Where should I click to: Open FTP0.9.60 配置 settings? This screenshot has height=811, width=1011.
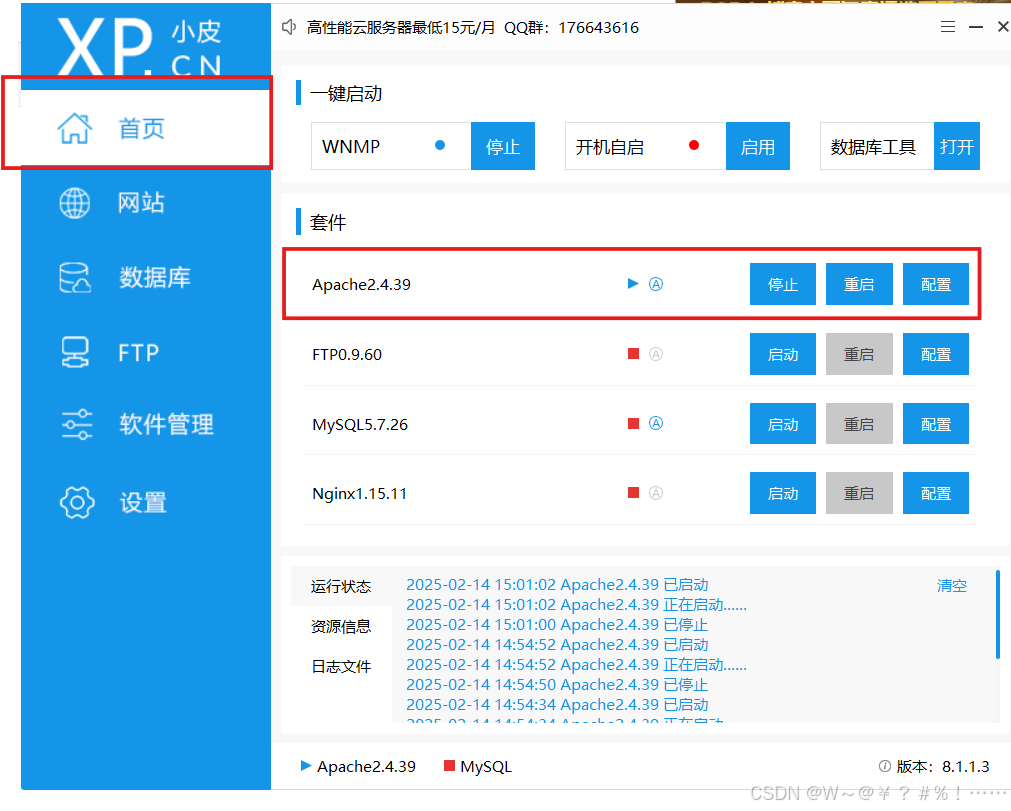click(x=936, y=354)
